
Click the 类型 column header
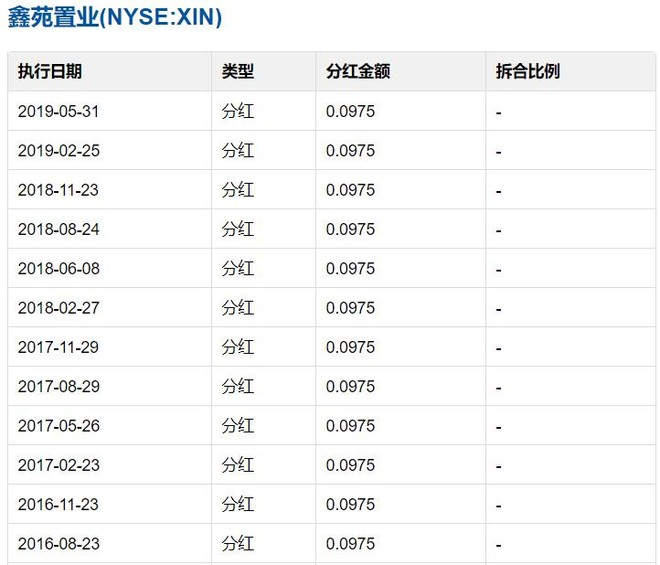238,72
